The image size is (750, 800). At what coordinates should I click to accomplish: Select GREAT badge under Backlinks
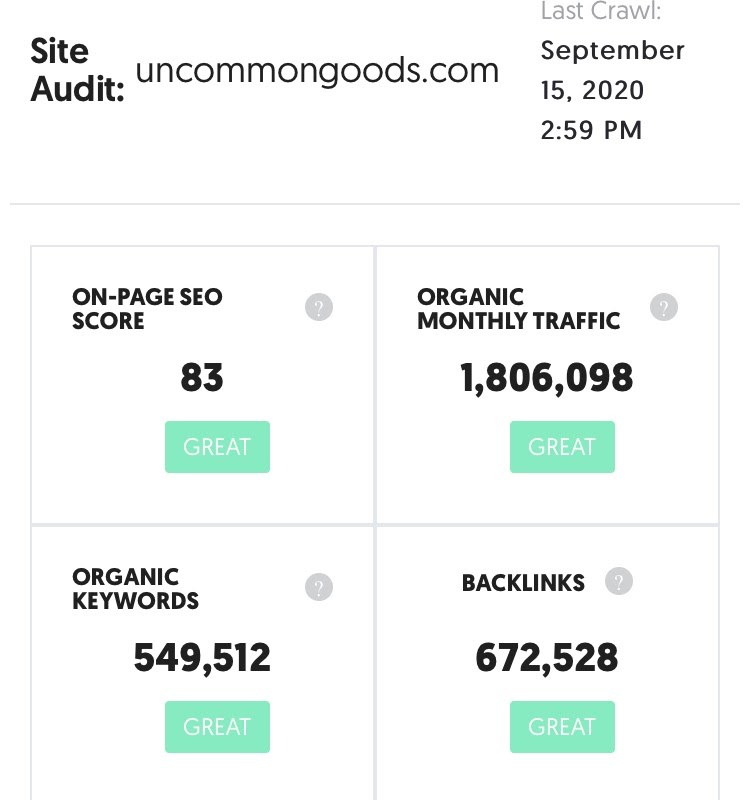pos(562,727)
